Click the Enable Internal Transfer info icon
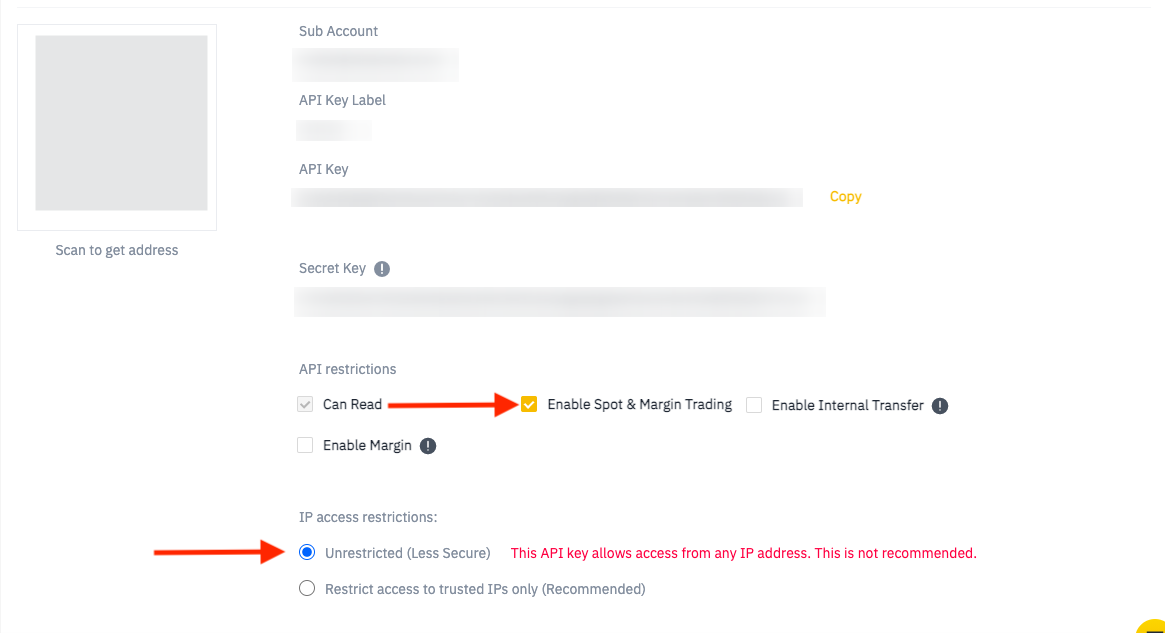This screenshot has height=633, width=1165. [x=940, y=406]
